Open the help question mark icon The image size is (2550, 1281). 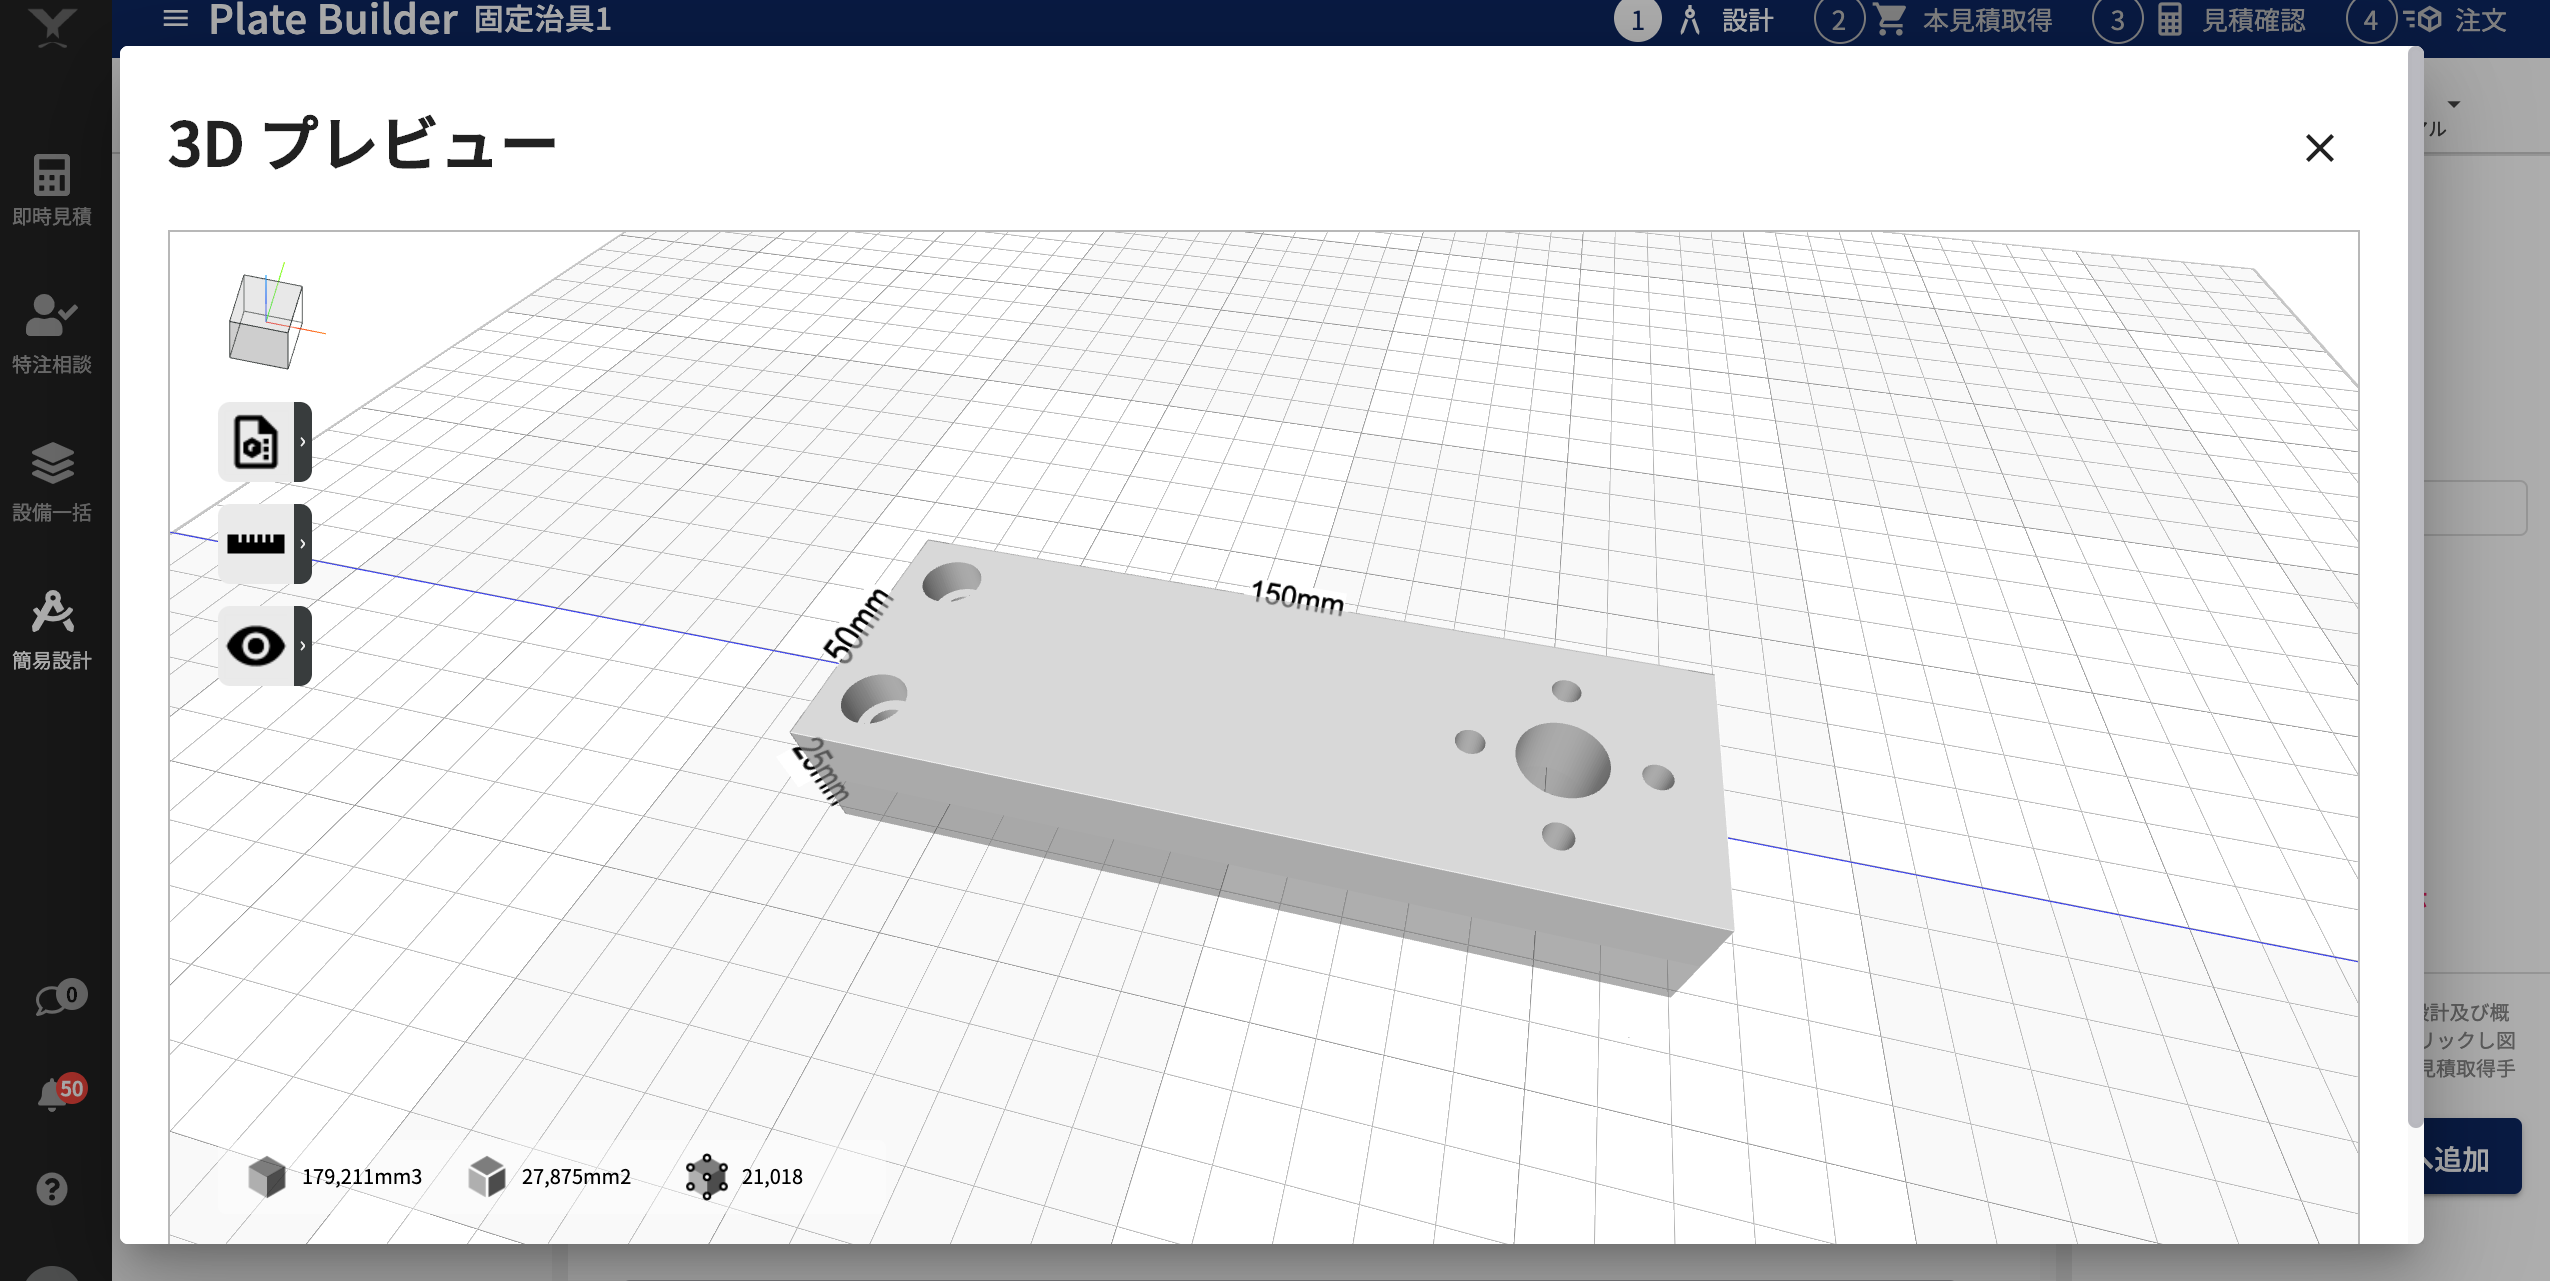point(52,1189)
